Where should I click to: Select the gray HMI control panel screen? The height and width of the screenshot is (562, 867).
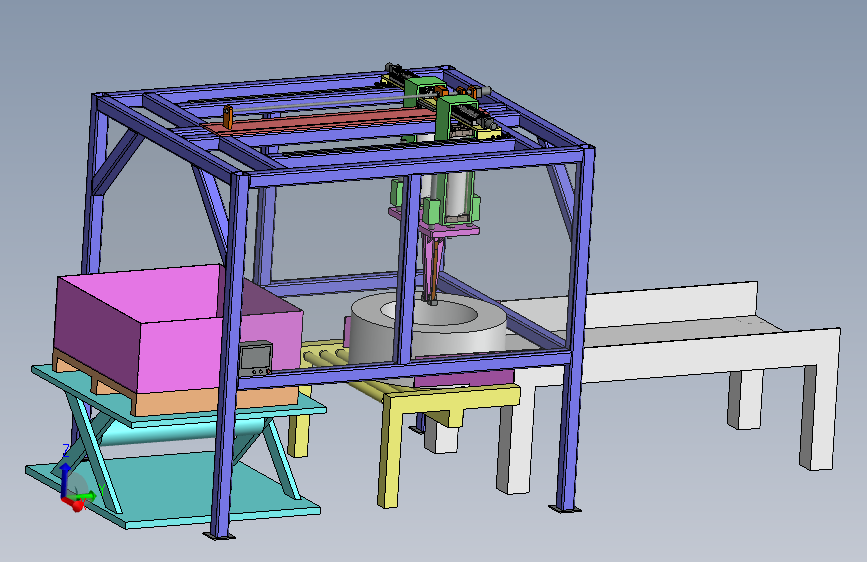(x=255, y=358)
